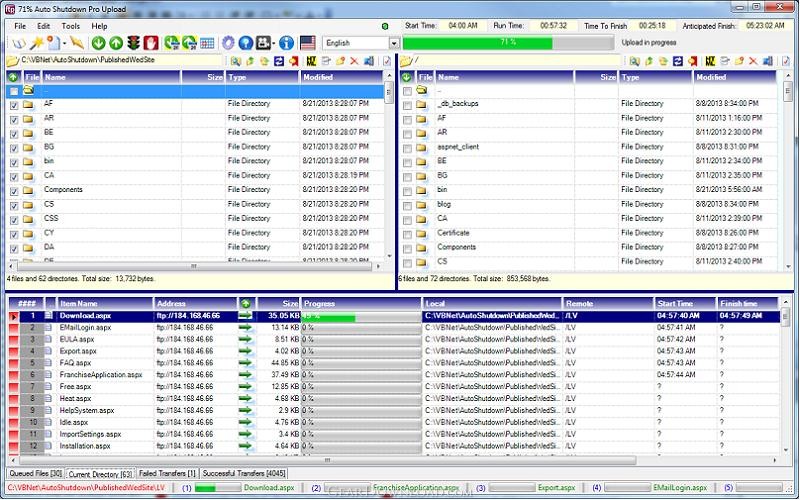Click the local pane search folder icon
The image size is (800, 500).
point(236,61)
